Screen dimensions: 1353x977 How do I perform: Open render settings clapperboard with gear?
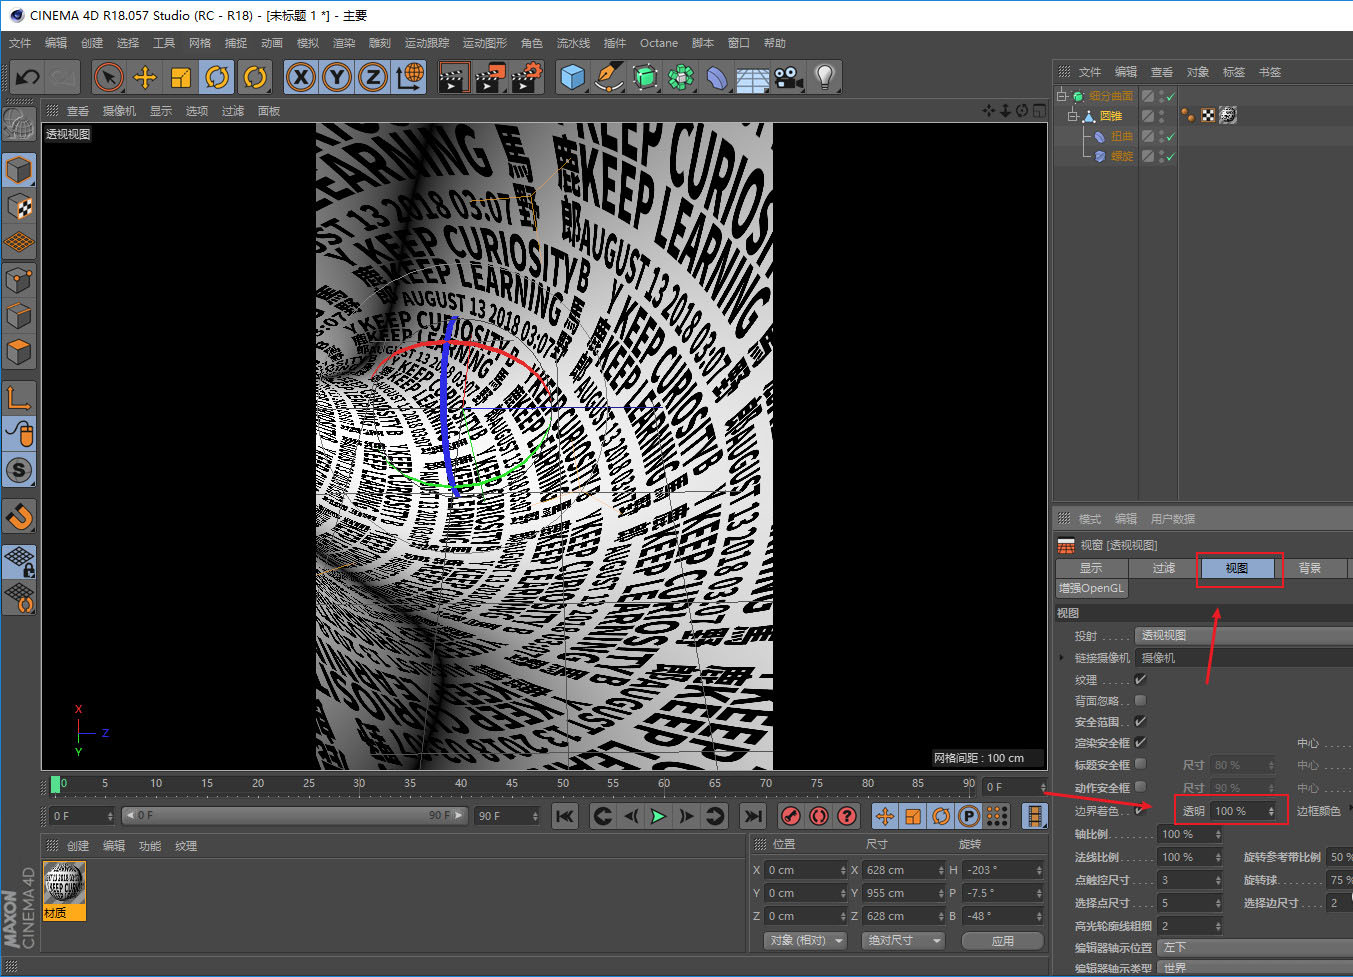pos(527,77)
